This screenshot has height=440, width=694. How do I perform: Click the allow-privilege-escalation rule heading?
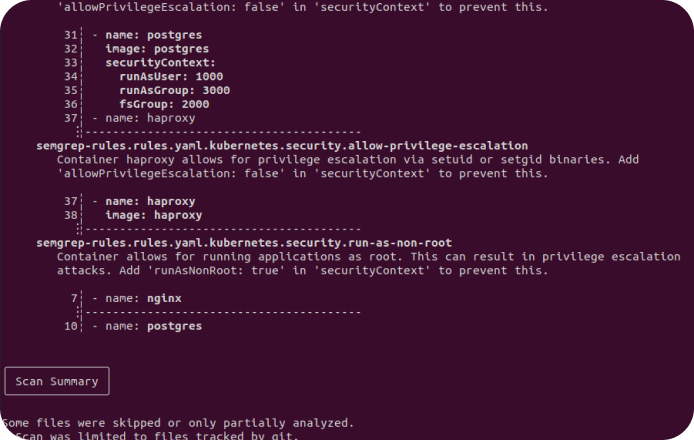pos(282,146)
